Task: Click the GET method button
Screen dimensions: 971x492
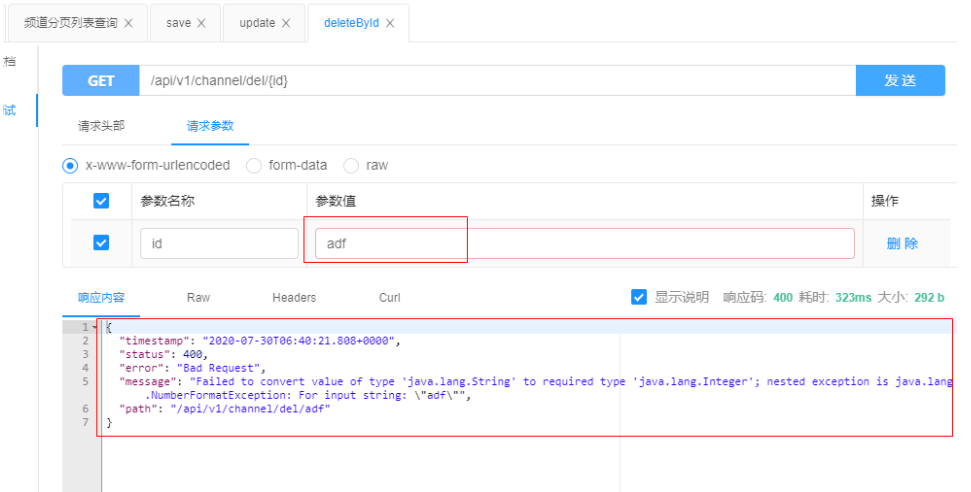Action: (x=100, y=81)
